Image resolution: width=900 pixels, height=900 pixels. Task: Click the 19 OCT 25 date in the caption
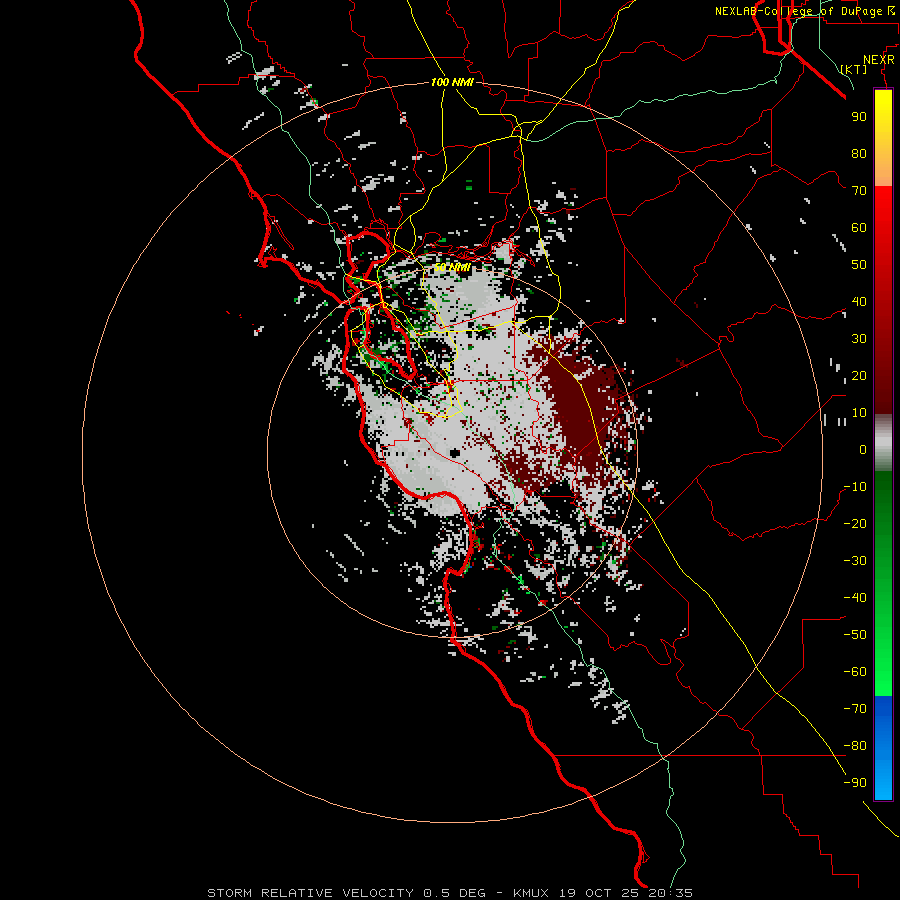tap(599, 893)
